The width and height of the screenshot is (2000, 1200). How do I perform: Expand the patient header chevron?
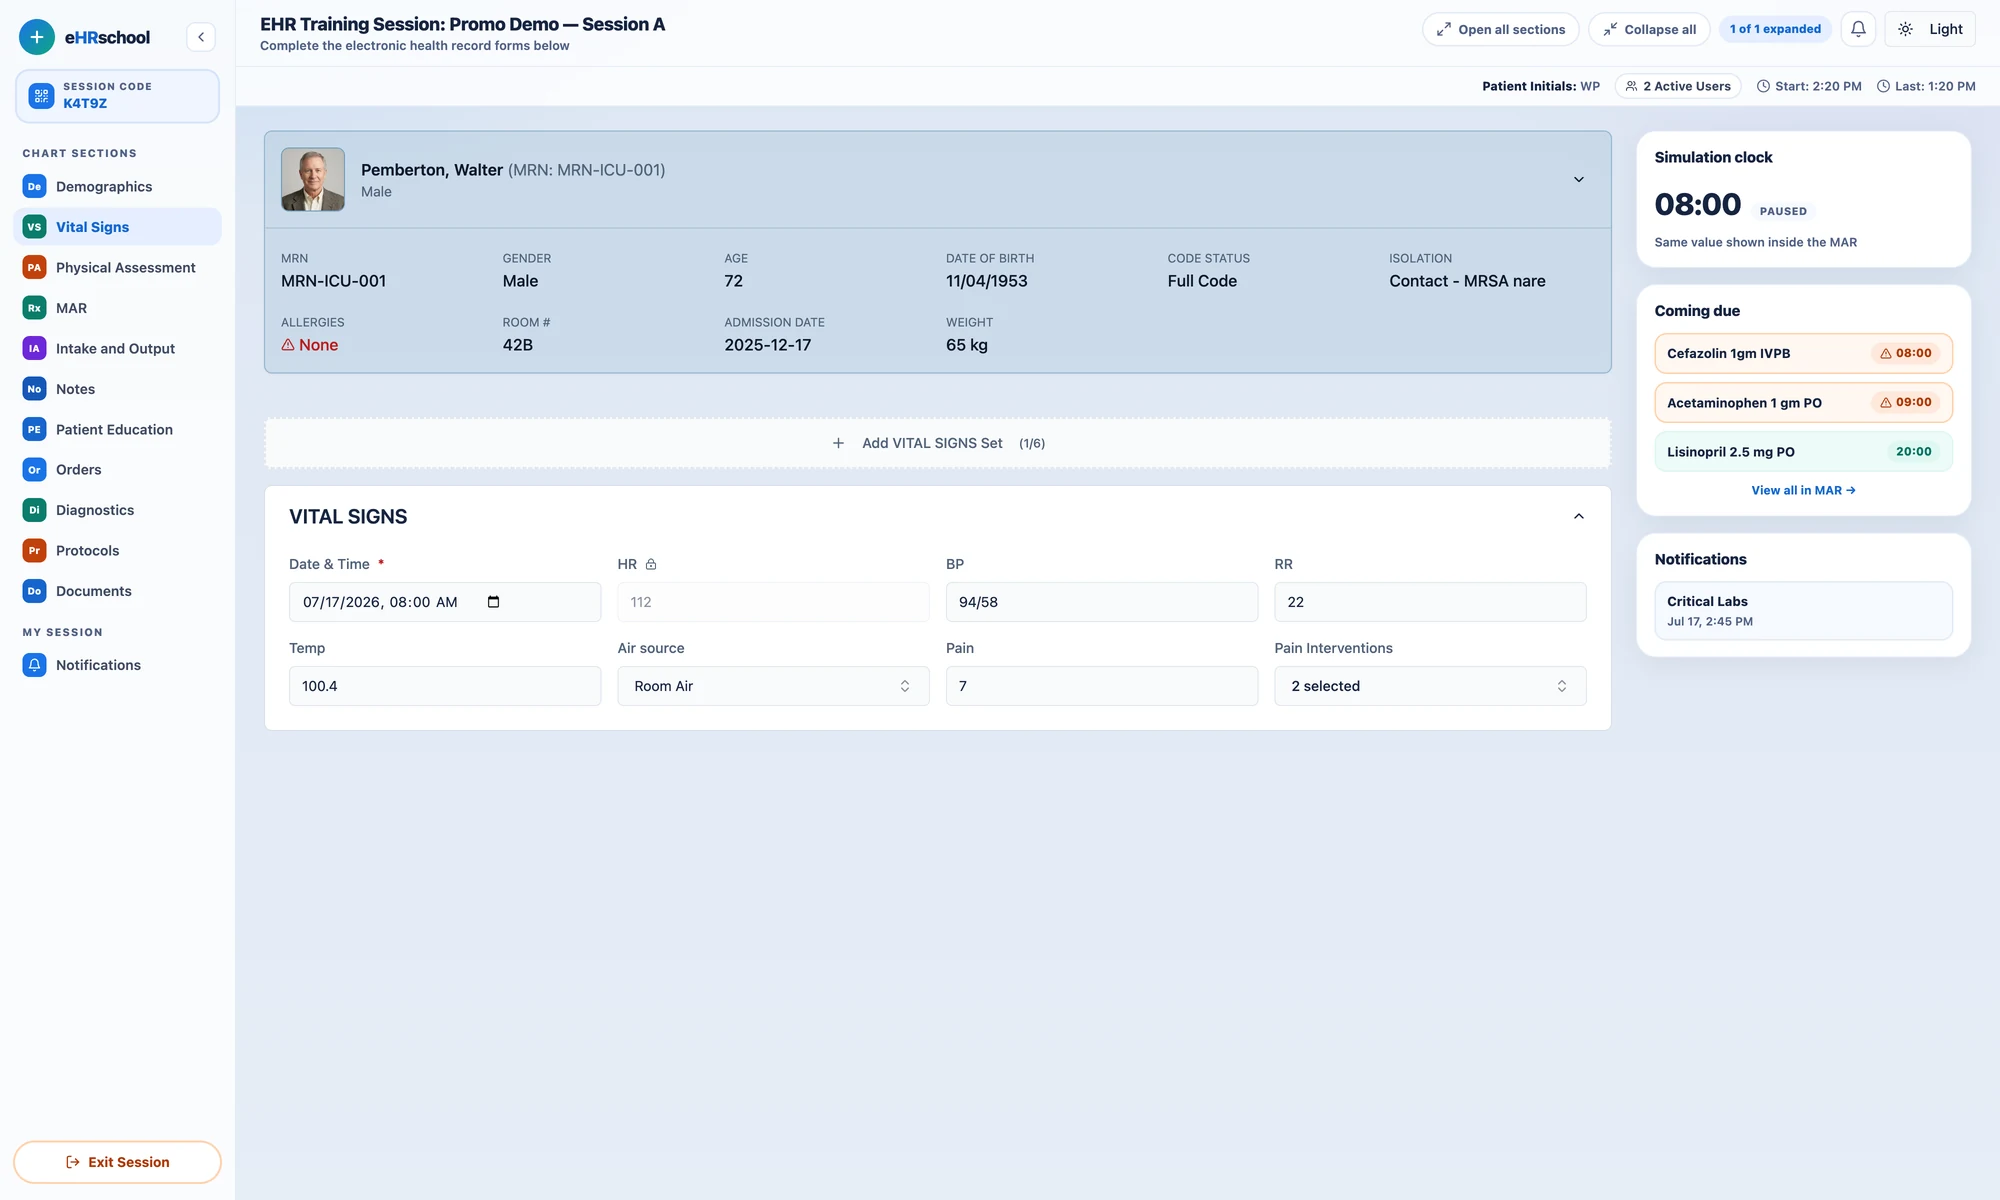[x=1579, y=180]
